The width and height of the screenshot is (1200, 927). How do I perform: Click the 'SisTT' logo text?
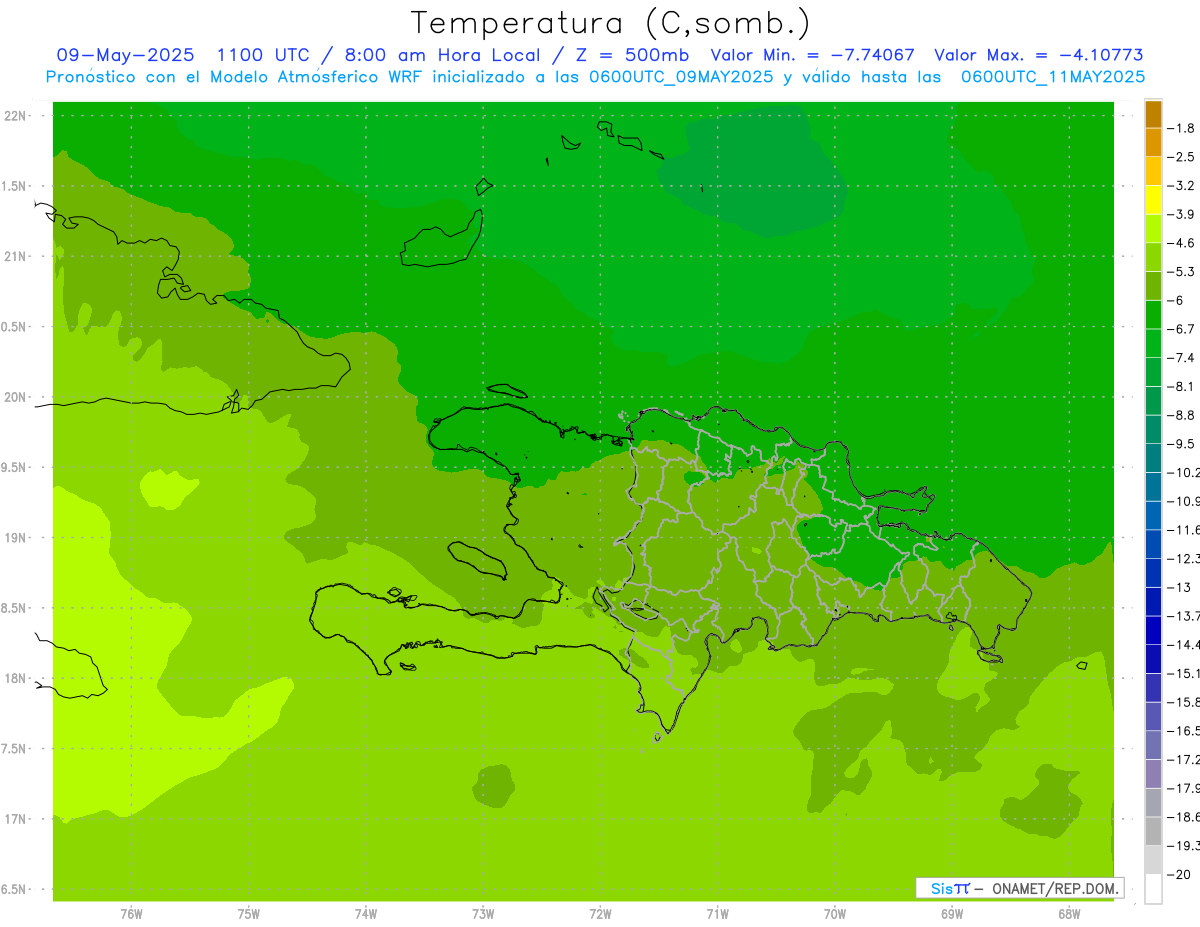950,888
